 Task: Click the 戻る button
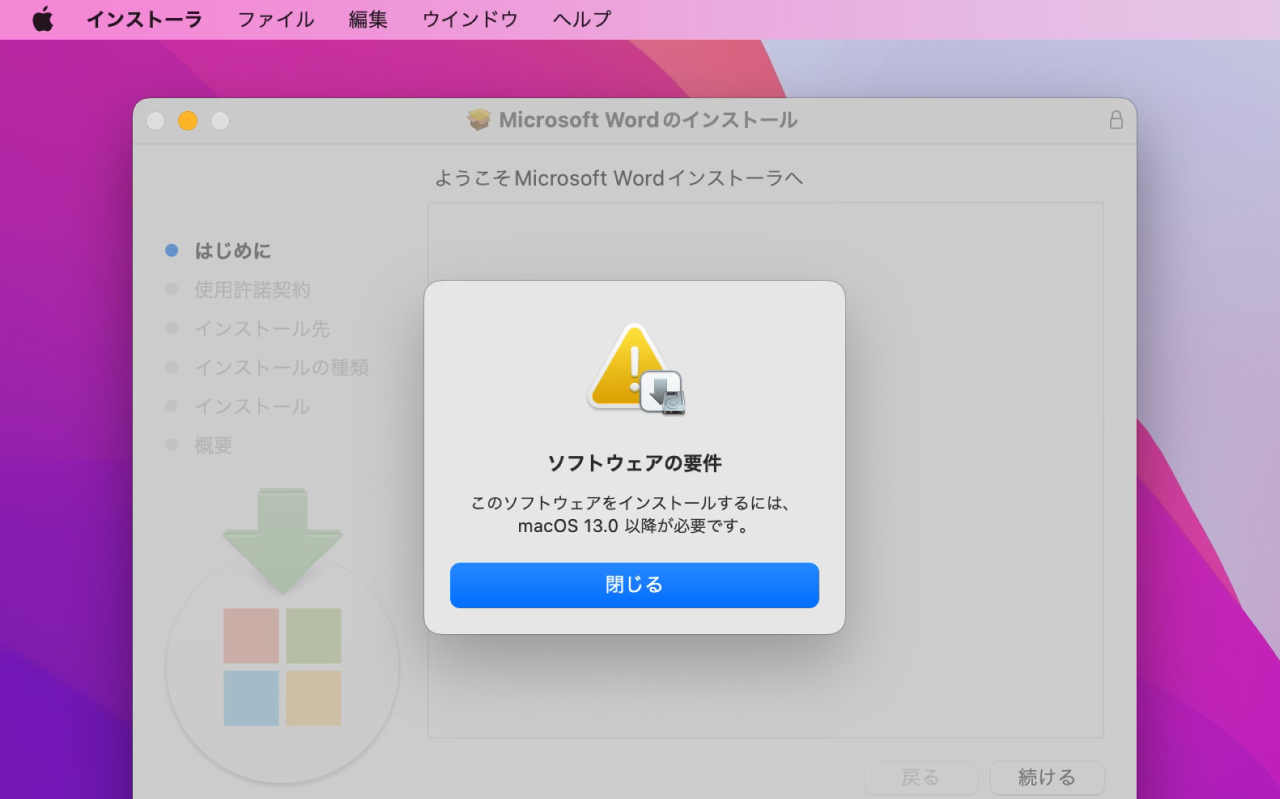click(x=920, y=777)
